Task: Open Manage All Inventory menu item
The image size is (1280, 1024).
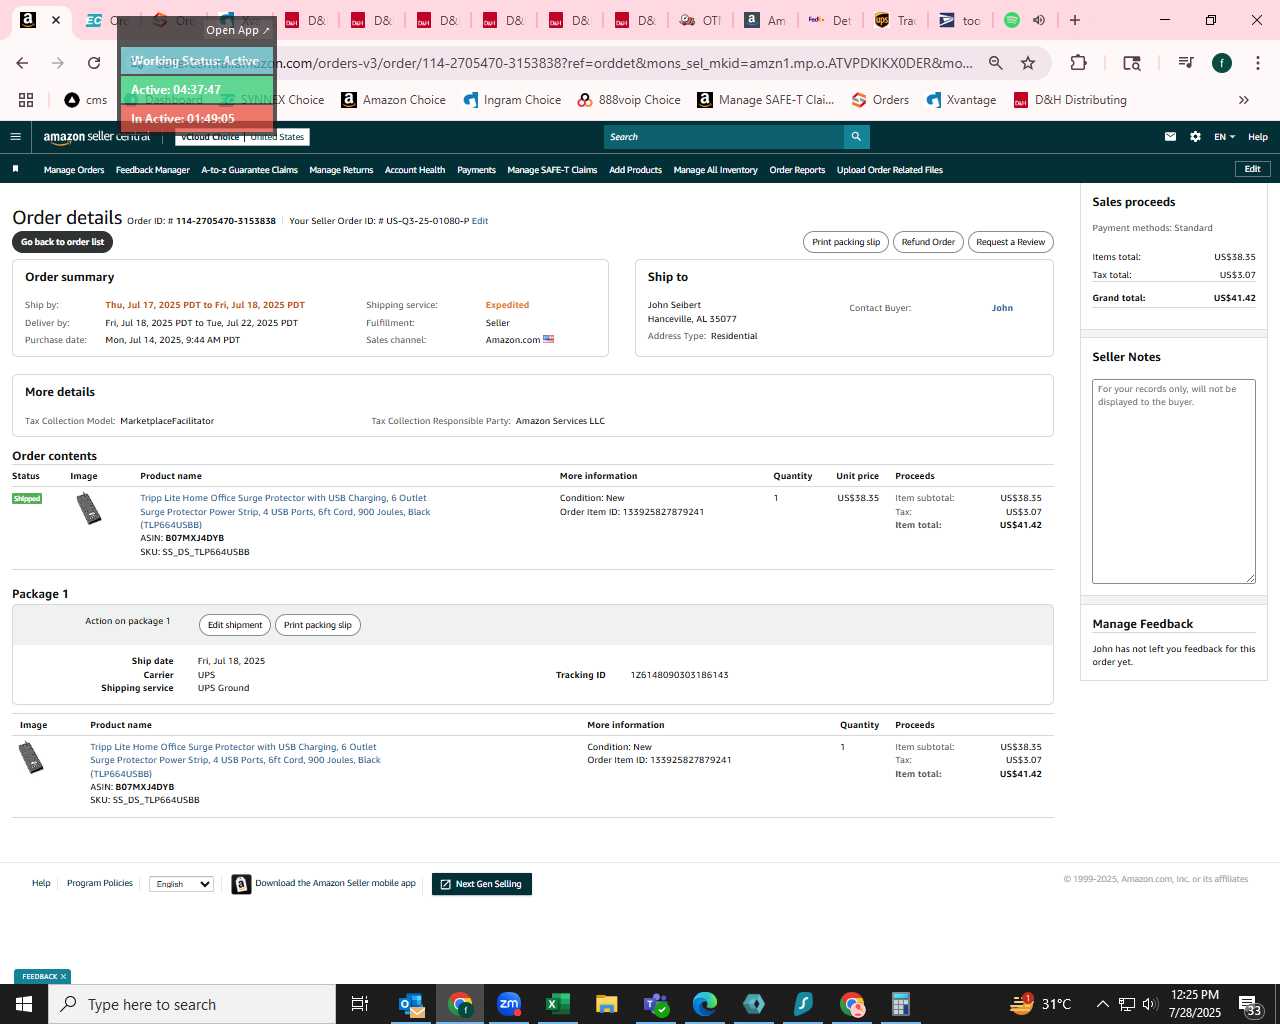Action: [x=716, y=170]
